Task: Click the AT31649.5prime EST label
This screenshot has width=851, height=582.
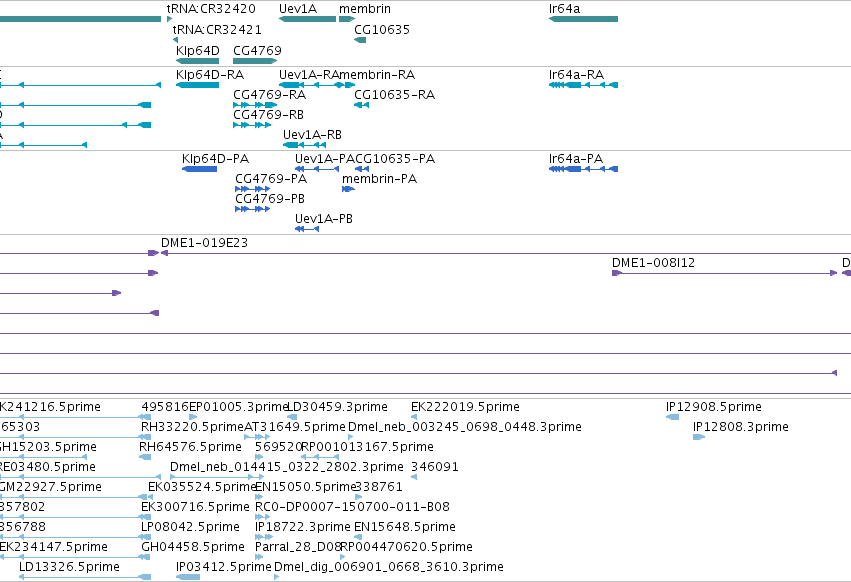Action: tap(295, 427)
